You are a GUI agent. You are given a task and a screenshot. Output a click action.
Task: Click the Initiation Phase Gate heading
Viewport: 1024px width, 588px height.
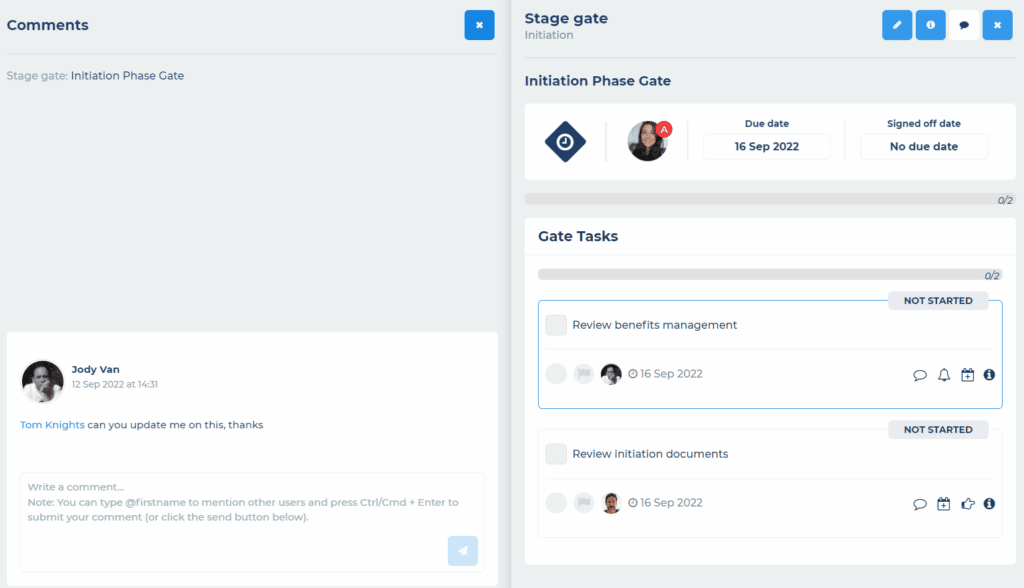[598, 81]
